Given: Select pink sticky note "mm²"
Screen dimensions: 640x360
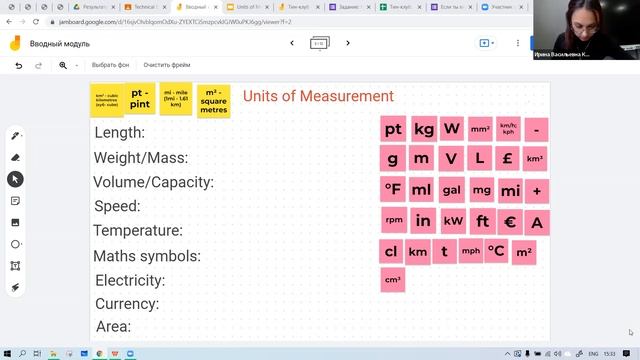Looking at the screenshot, I should tap(480, 129).
